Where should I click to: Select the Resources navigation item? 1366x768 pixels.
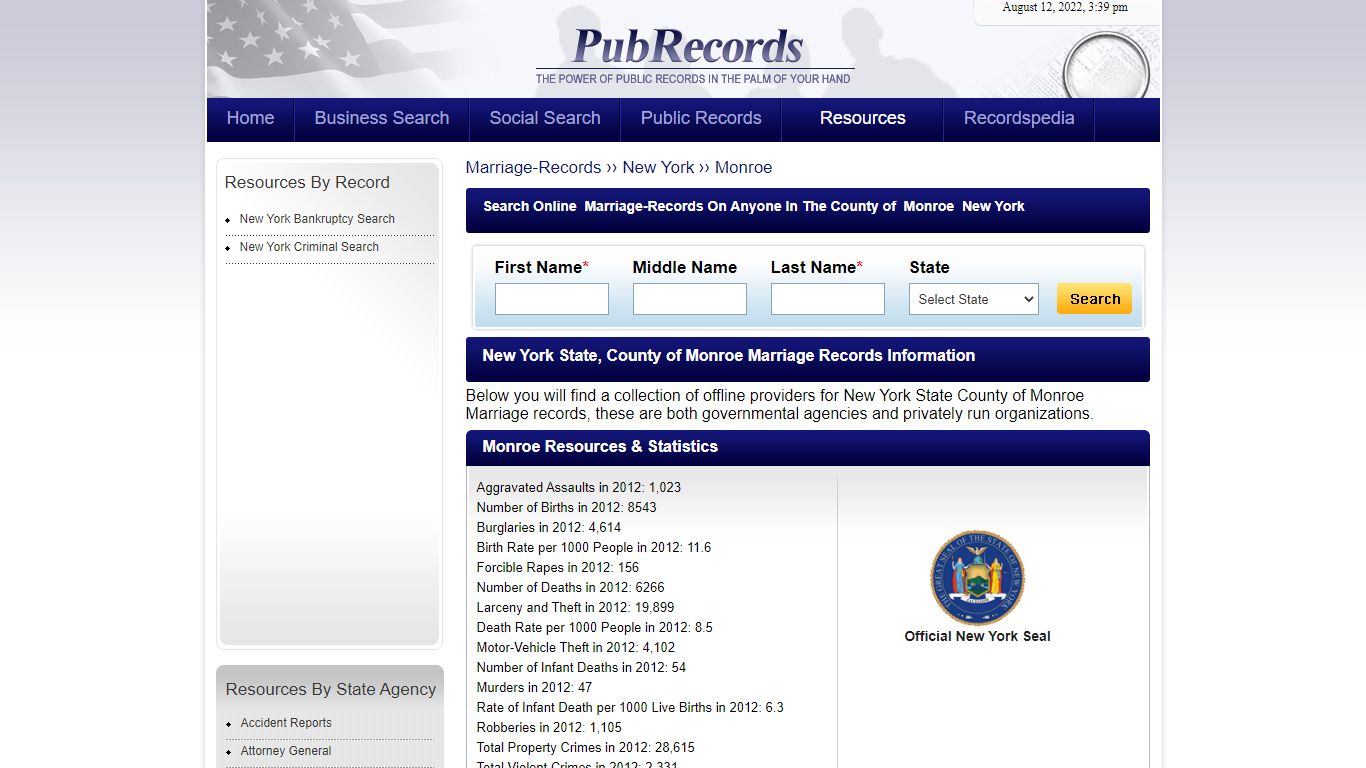tap(863, 118)
